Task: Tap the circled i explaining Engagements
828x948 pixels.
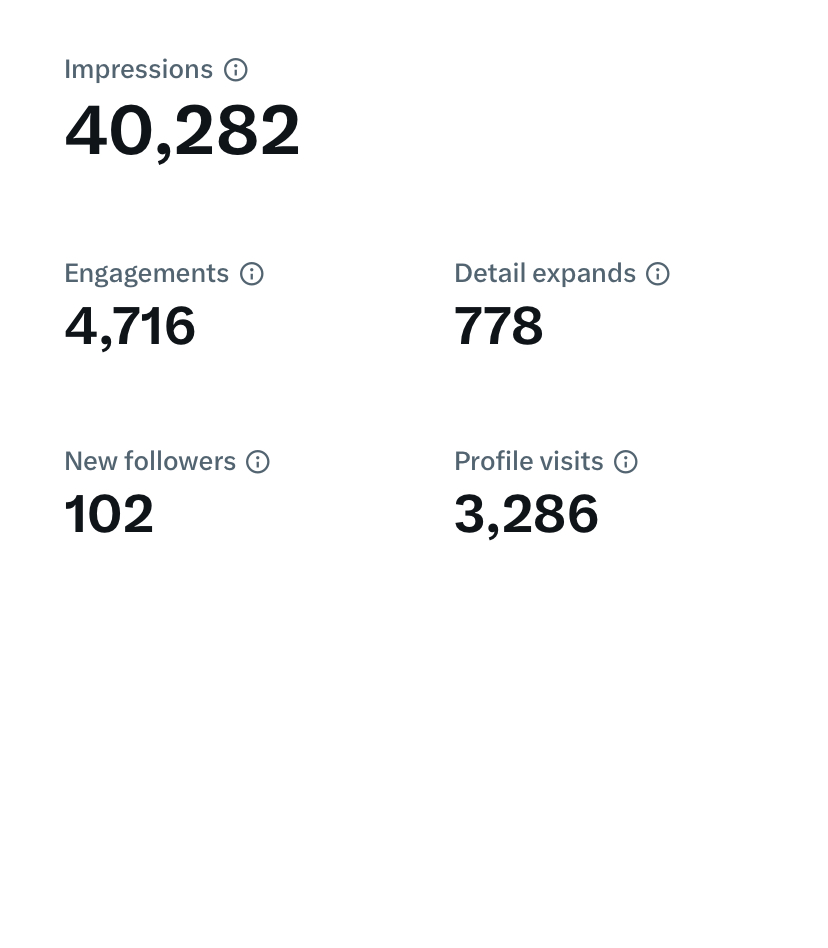Action: pos(251,273)
